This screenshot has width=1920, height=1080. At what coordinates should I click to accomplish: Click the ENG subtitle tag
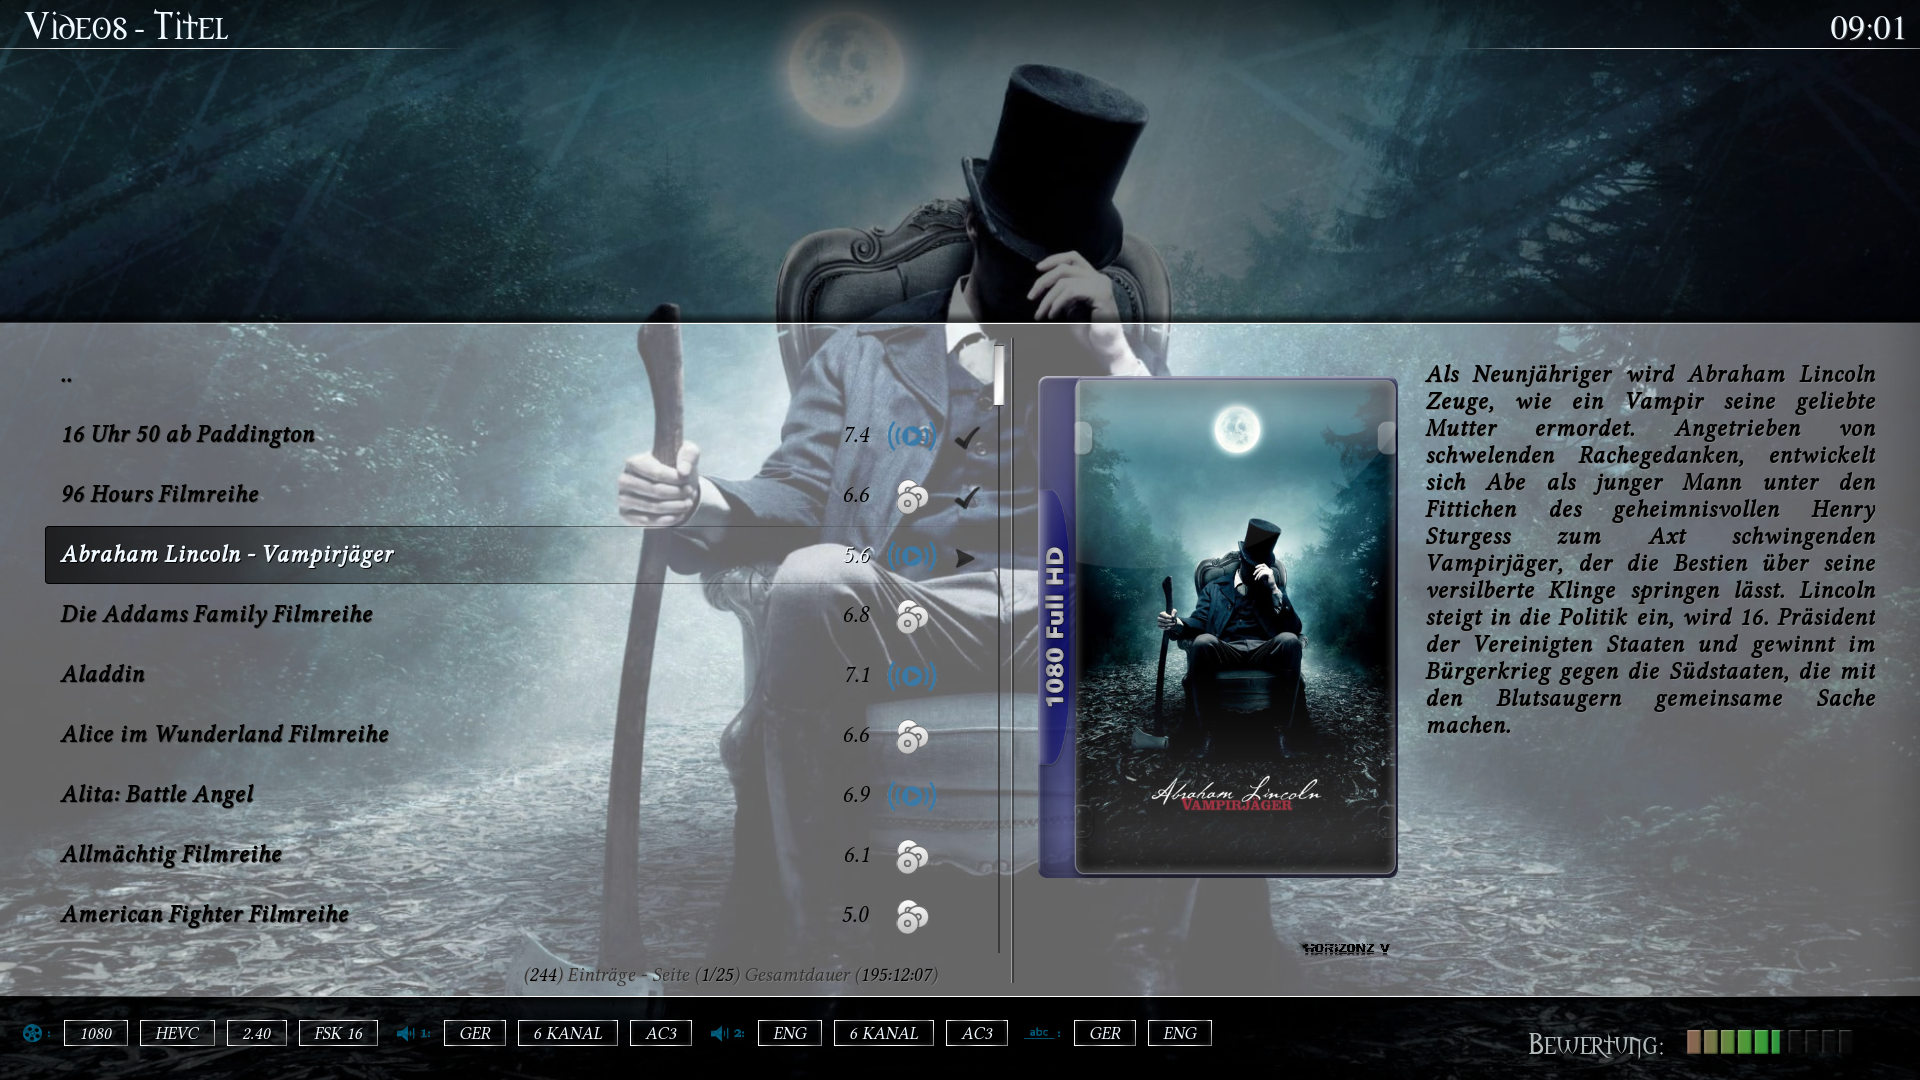(x=1180, y=1033)
